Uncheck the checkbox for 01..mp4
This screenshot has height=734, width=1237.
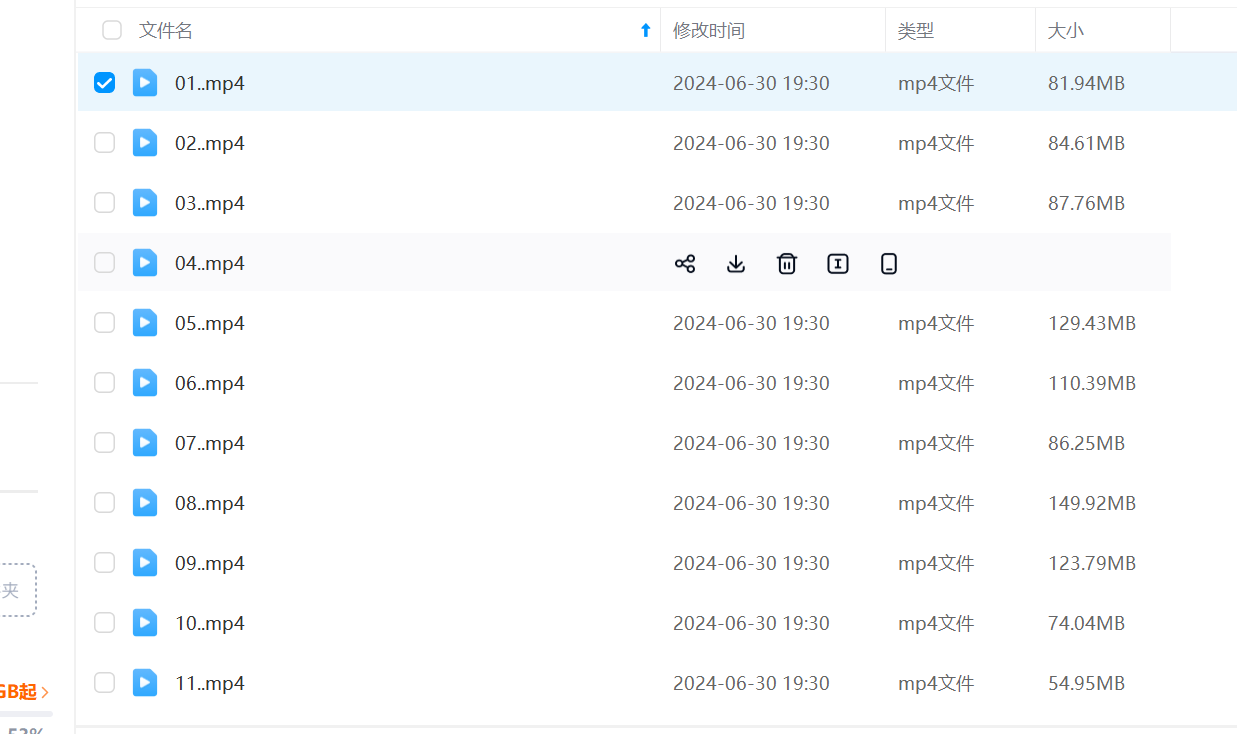105,83
